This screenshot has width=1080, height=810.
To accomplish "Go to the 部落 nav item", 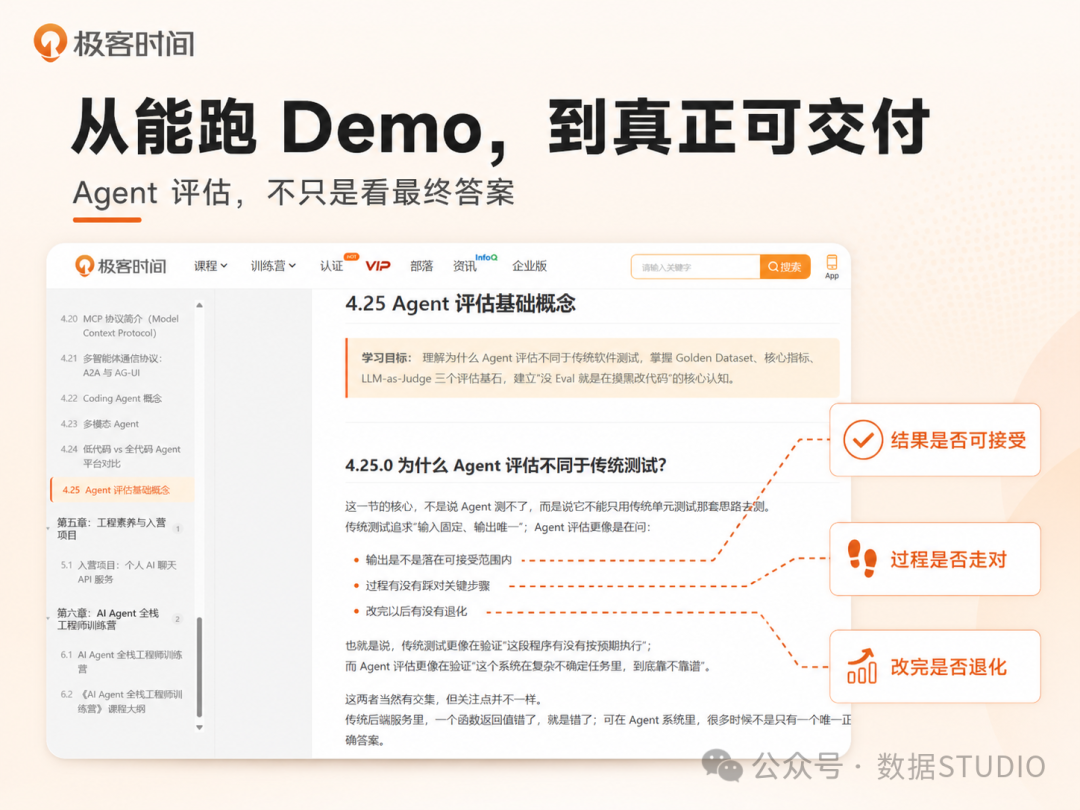I will [x=422, y=266].
